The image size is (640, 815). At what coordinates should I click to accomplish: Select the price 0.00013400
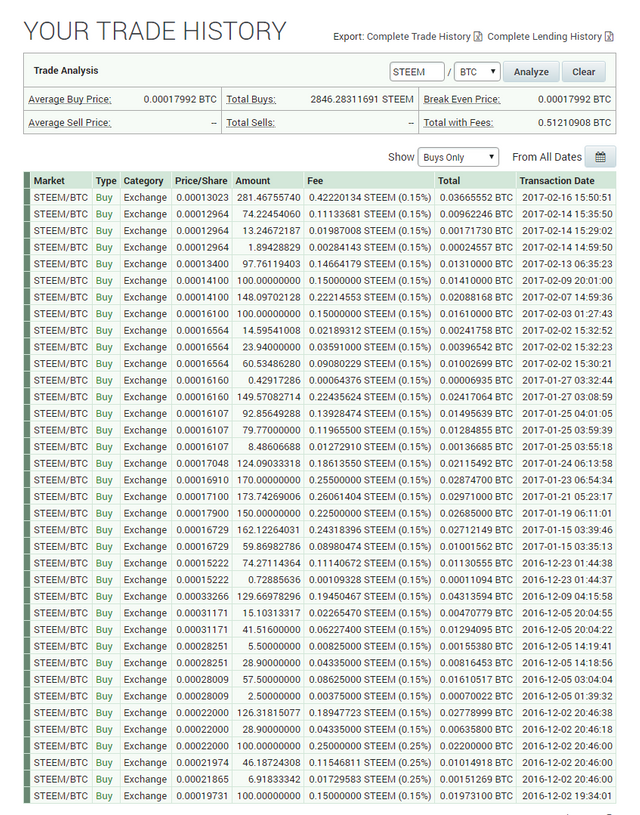coord(202,264)
